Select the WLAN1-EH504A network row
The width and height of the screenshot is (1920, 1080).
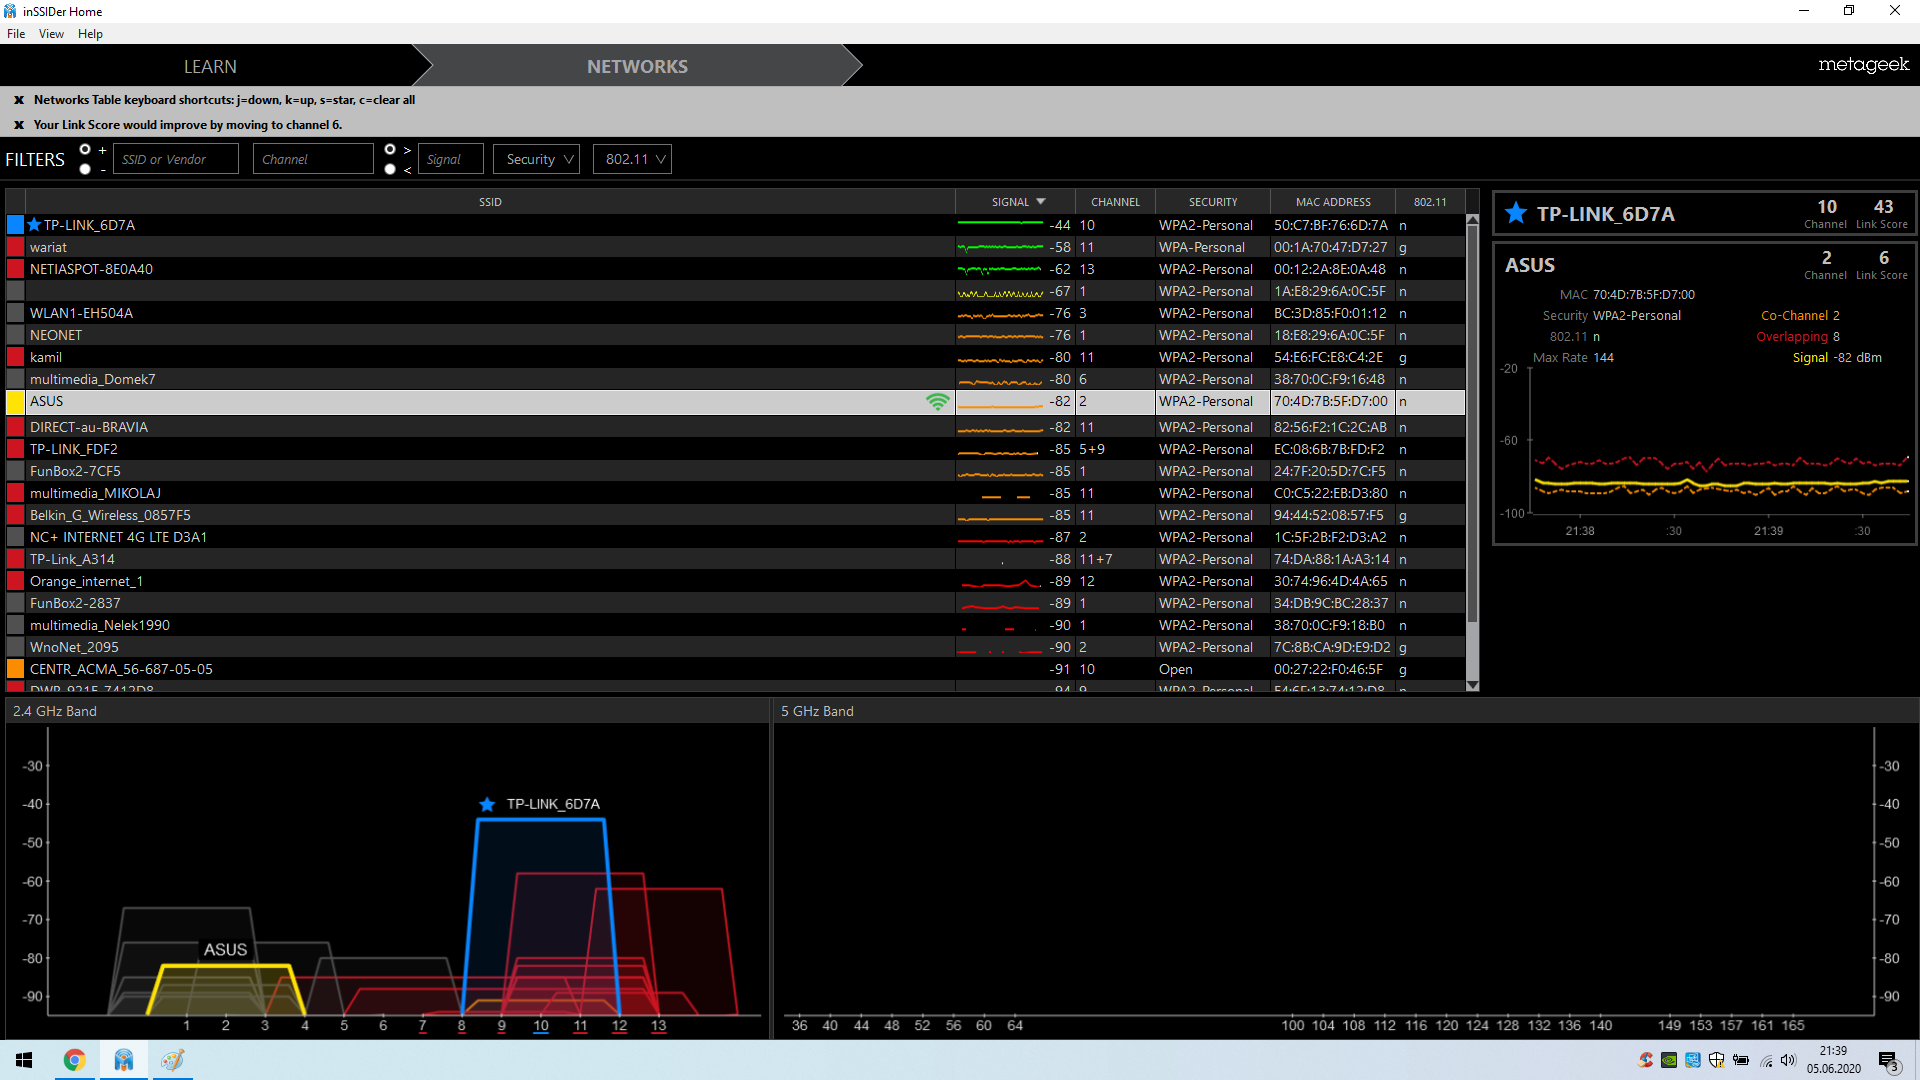[x=736, y=313]
